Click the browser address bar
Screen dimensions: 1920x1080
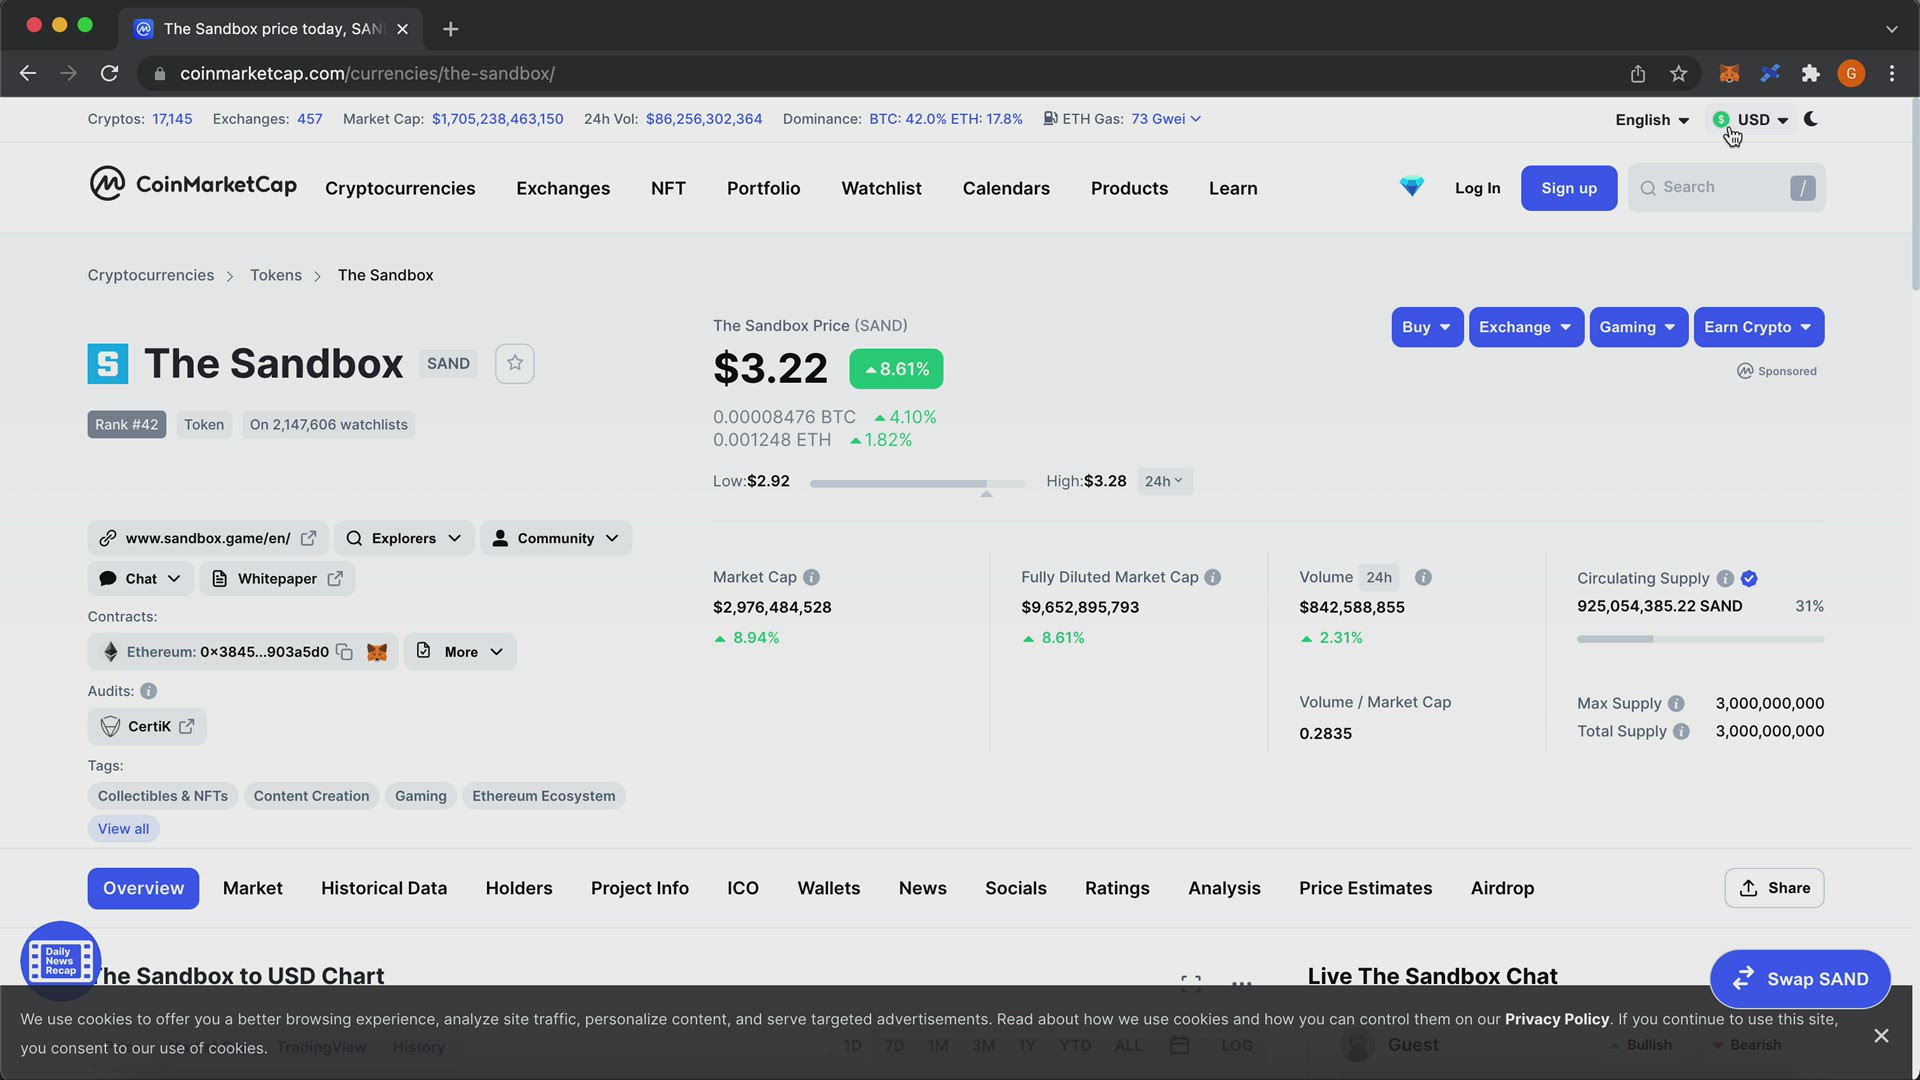coord(880,73)
